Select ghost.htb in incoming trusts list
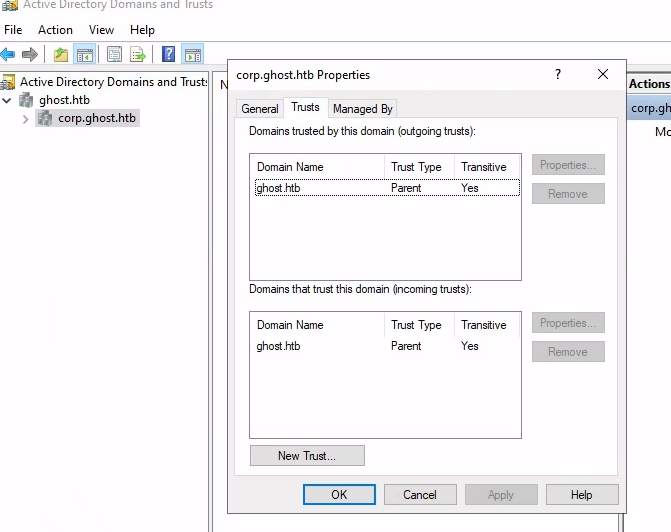The image size is (671, 532). tap(387, 346)
